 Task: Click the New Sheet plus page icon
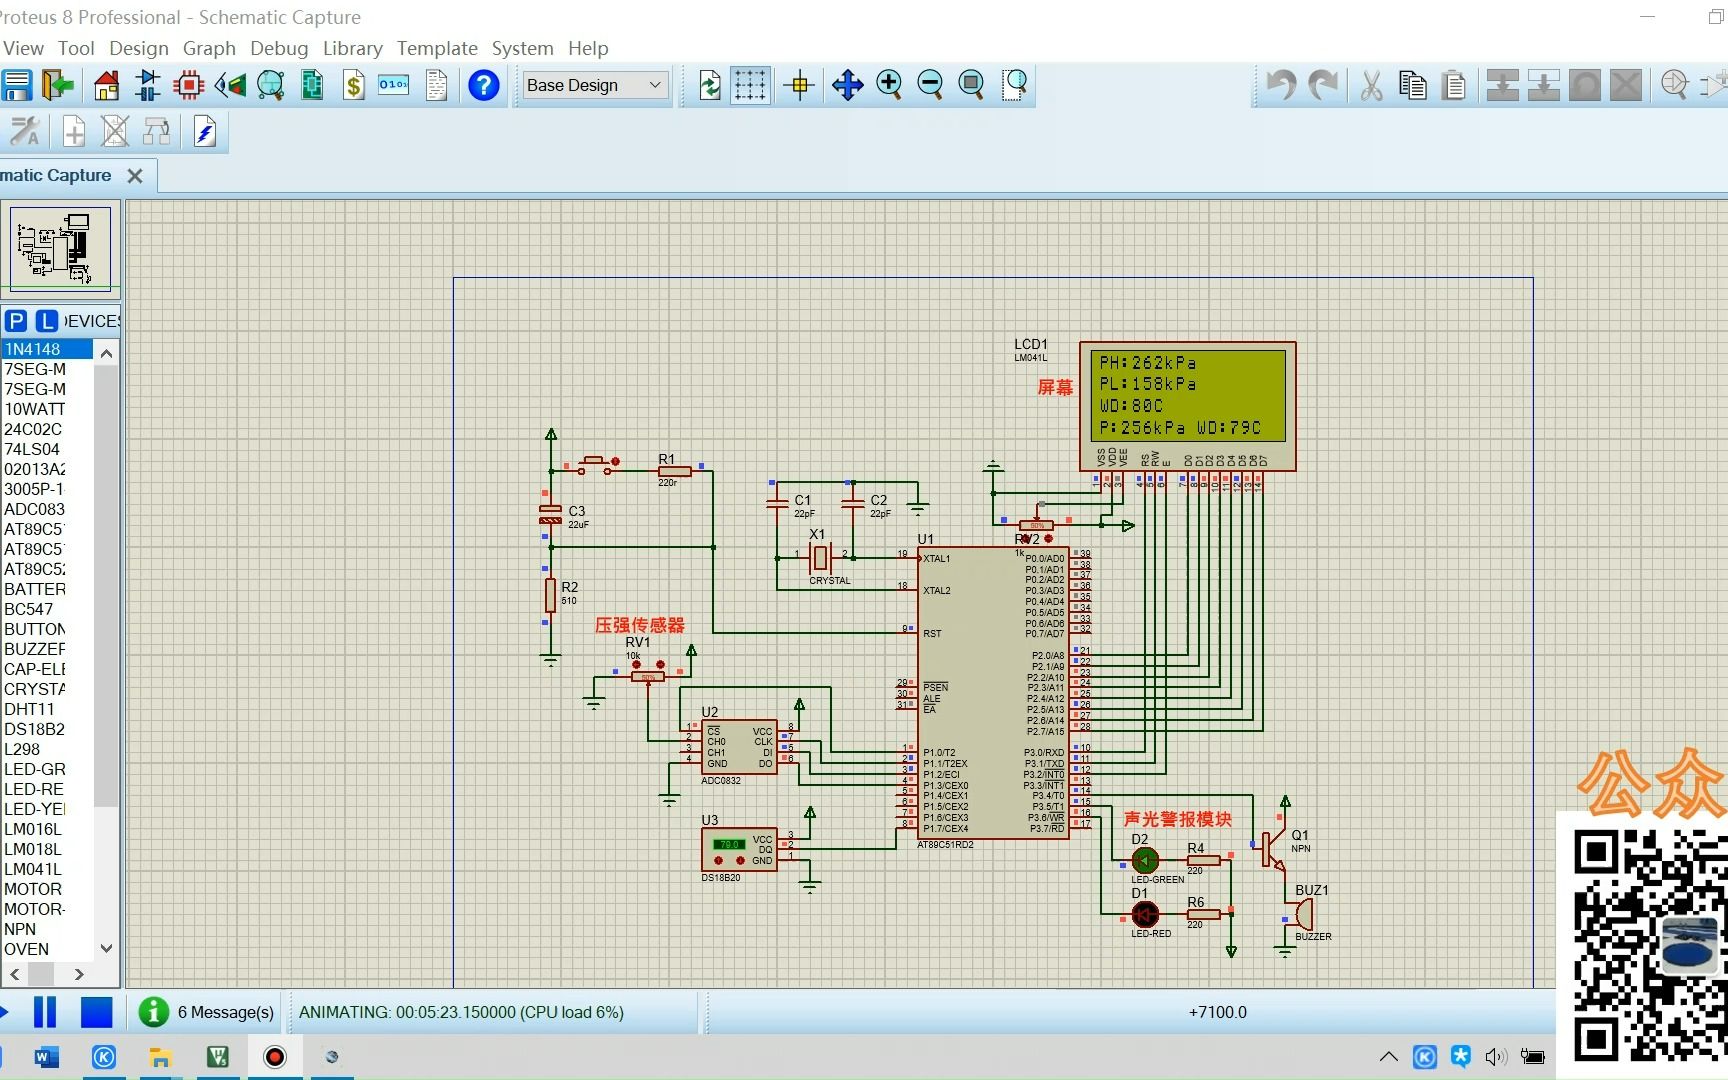(74, 131)
